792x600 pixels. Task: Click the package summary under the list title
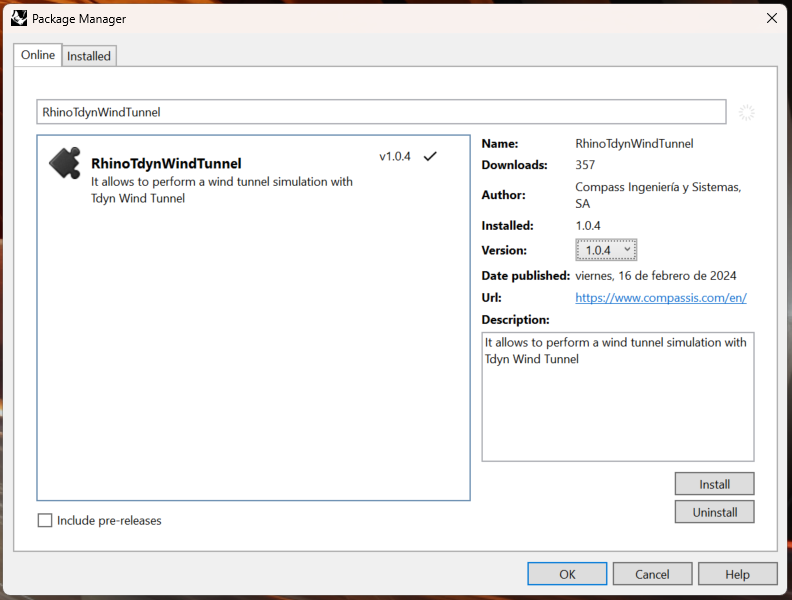[x=222, y=190]
